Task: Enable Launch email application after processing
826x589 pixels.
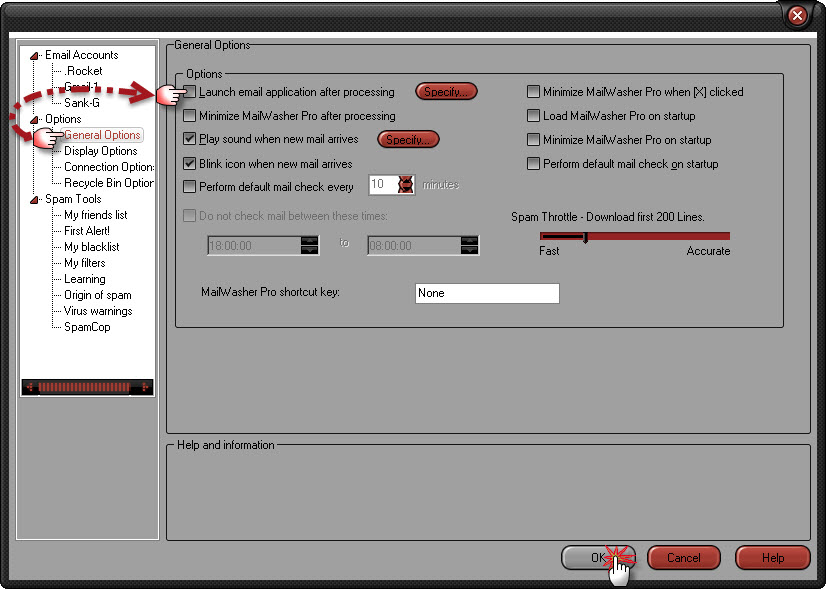Action: tap(190, 92)
